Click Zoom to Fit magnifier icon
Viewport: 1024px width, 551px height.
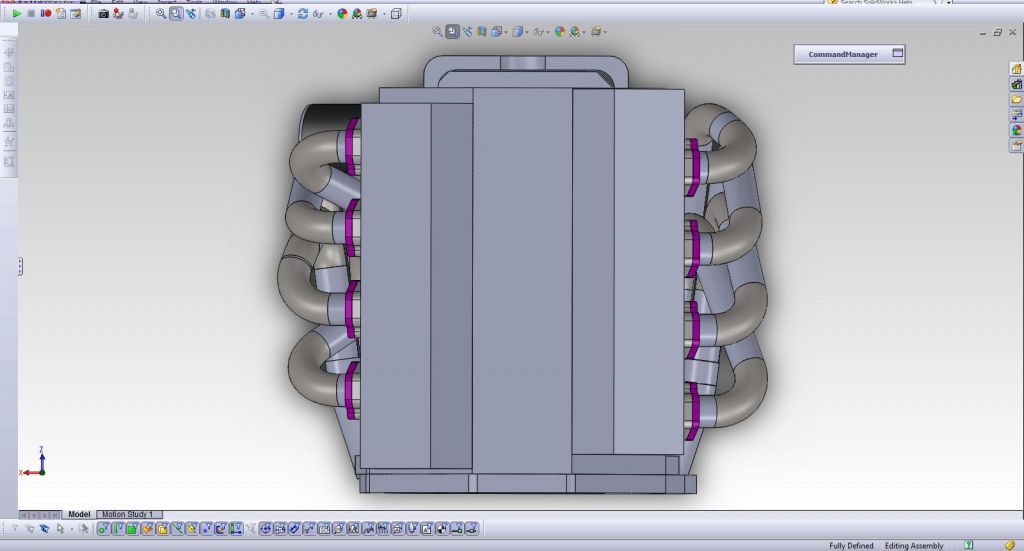(160, 14)
